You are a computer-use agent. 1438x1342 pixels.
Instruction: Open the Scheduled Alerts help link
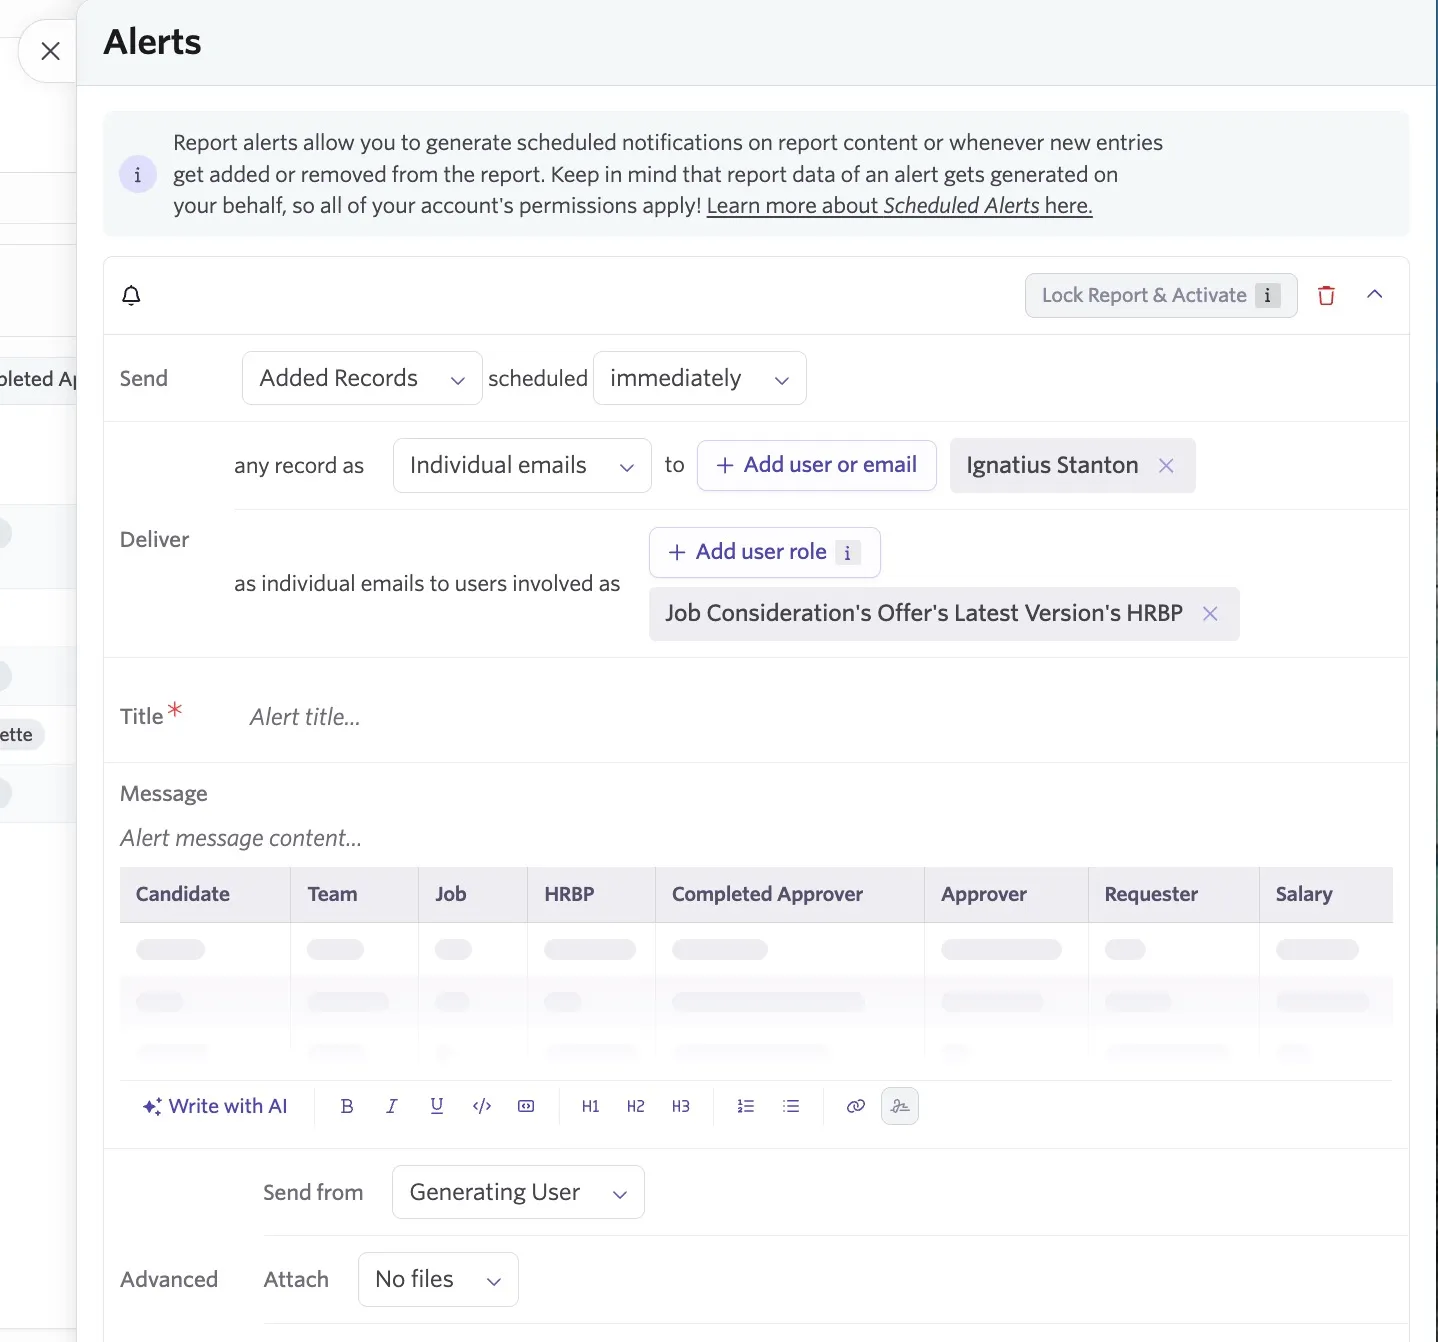click(899, 205)
